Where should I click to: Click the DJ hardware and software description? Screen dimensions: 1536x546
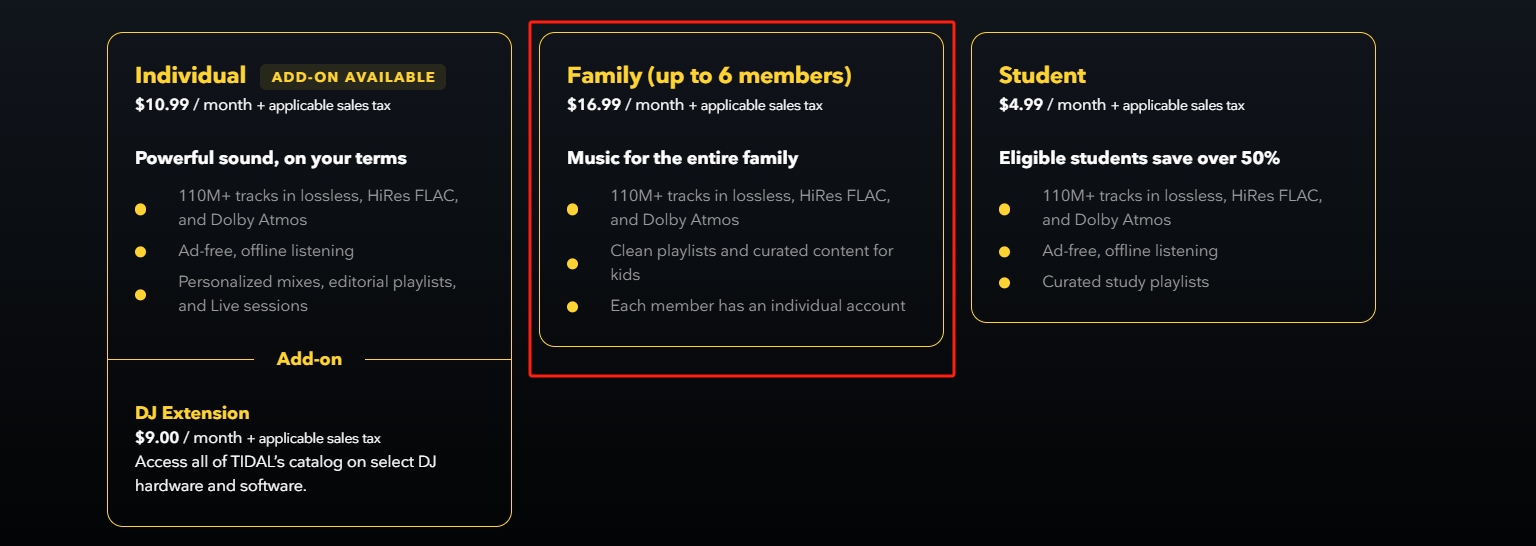pyautogui.click(x=285, y=474)
